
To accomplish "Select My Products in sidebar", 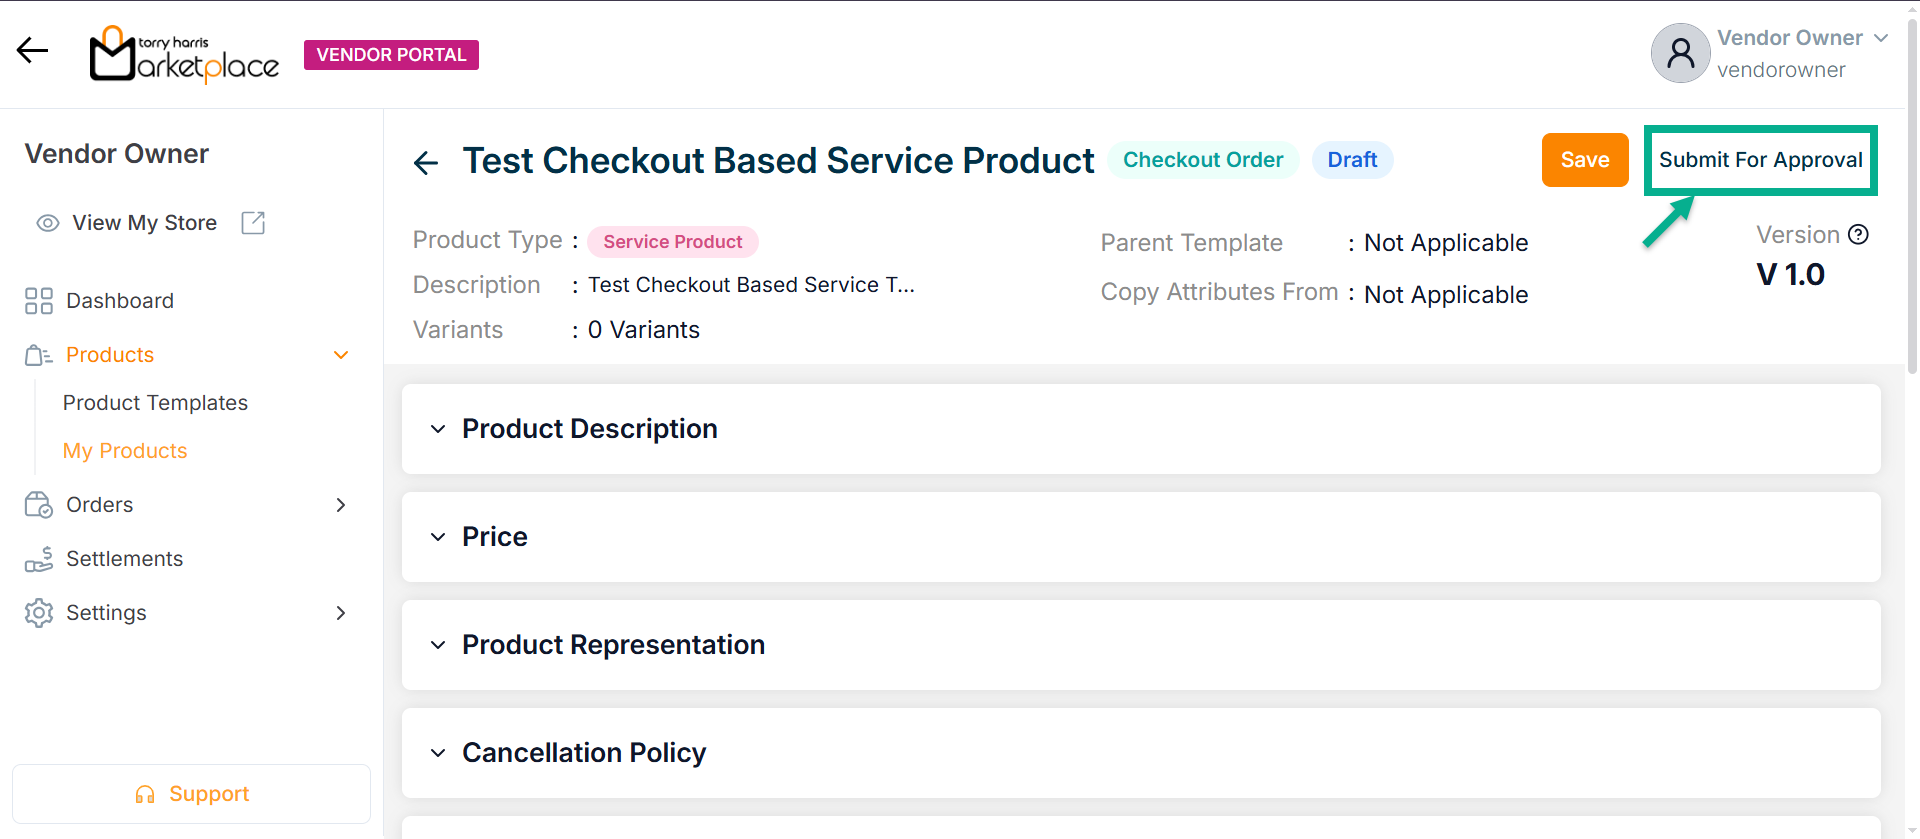I will [x=125, y=451].
